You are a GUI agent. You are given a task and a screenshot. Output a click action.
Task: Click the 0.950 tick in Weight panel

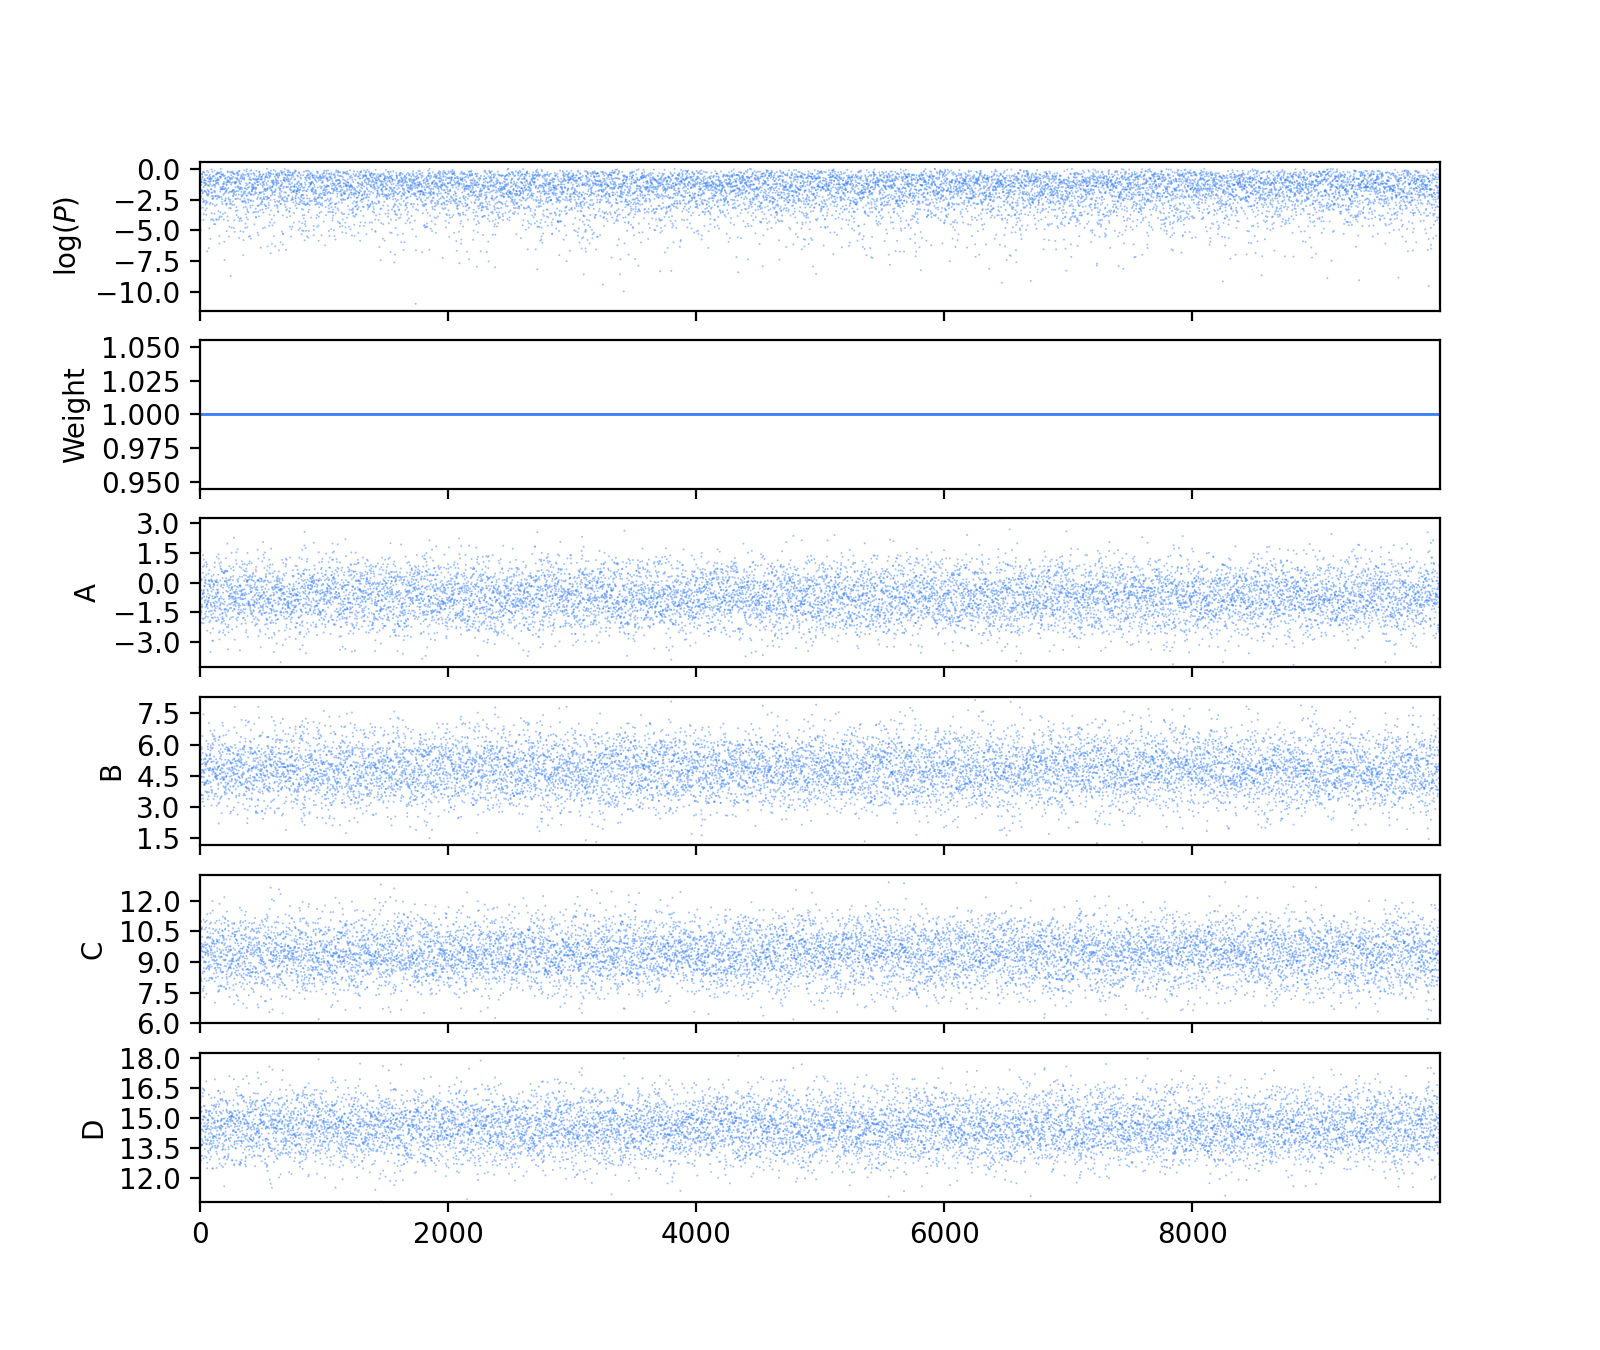coord(142,482)
